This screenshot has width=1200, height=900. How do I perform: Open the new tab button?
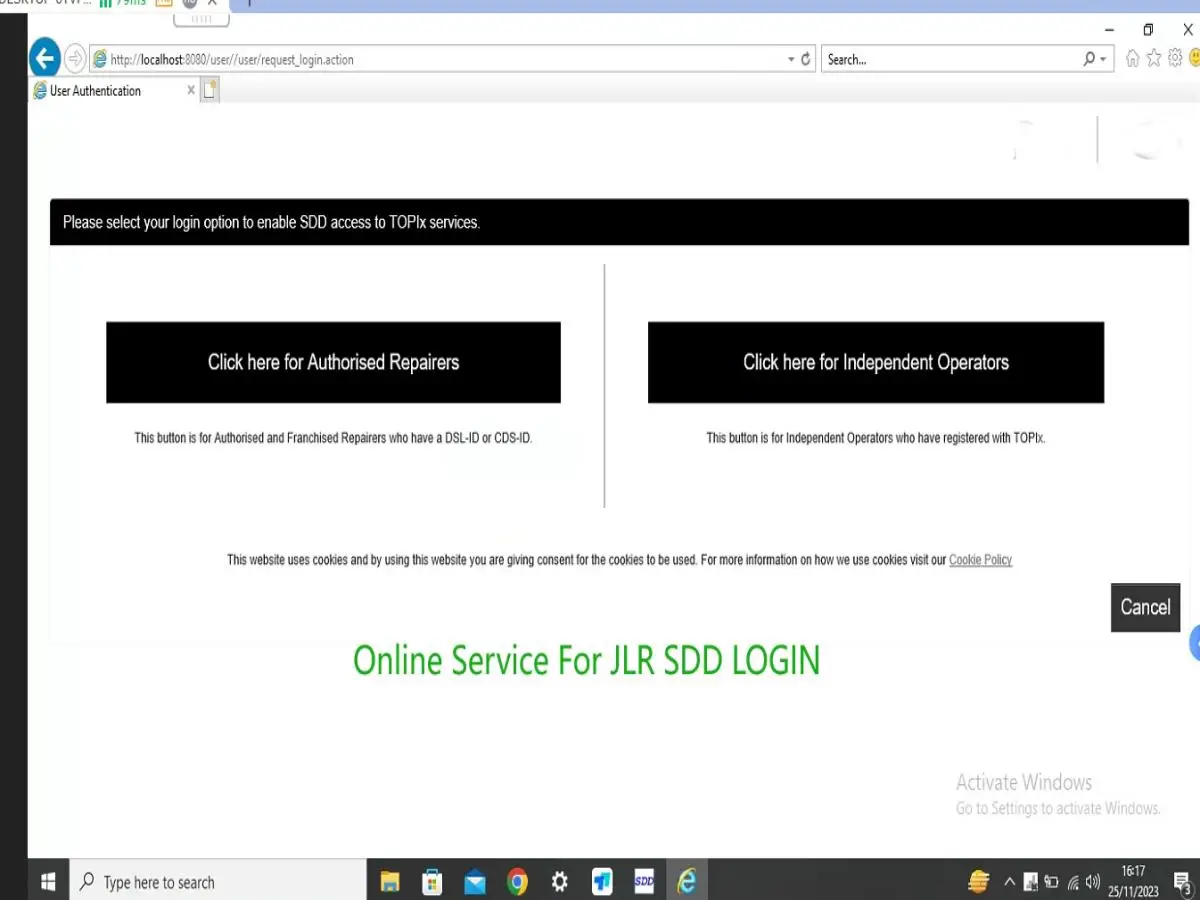[210, 90]
